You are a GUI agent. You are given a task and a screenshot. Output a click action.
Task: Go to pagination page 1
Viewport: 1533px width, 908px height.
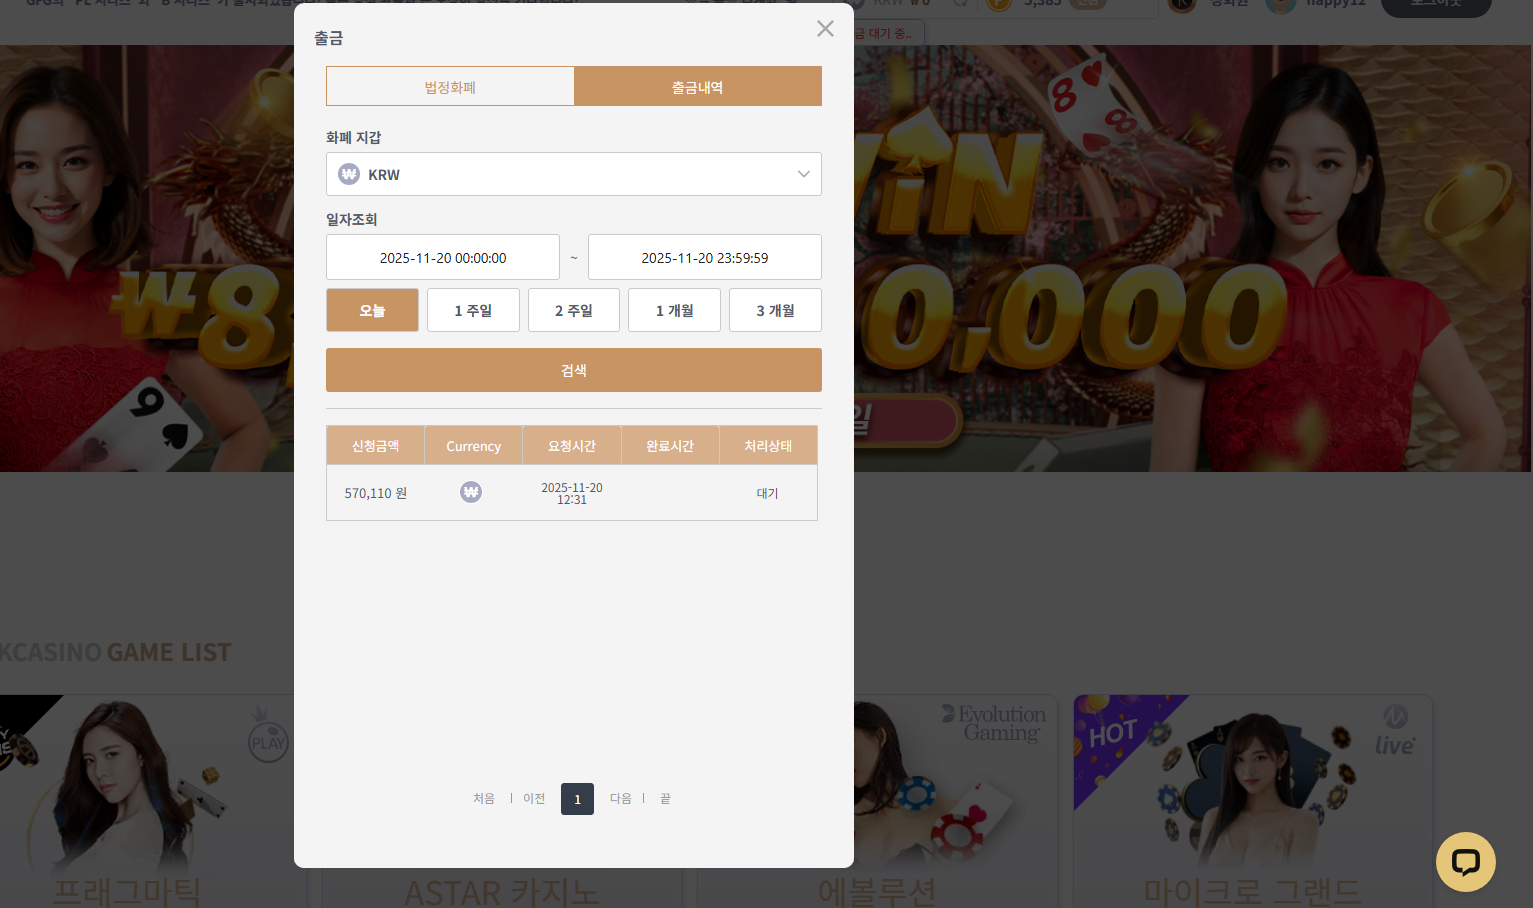[577, 799]
